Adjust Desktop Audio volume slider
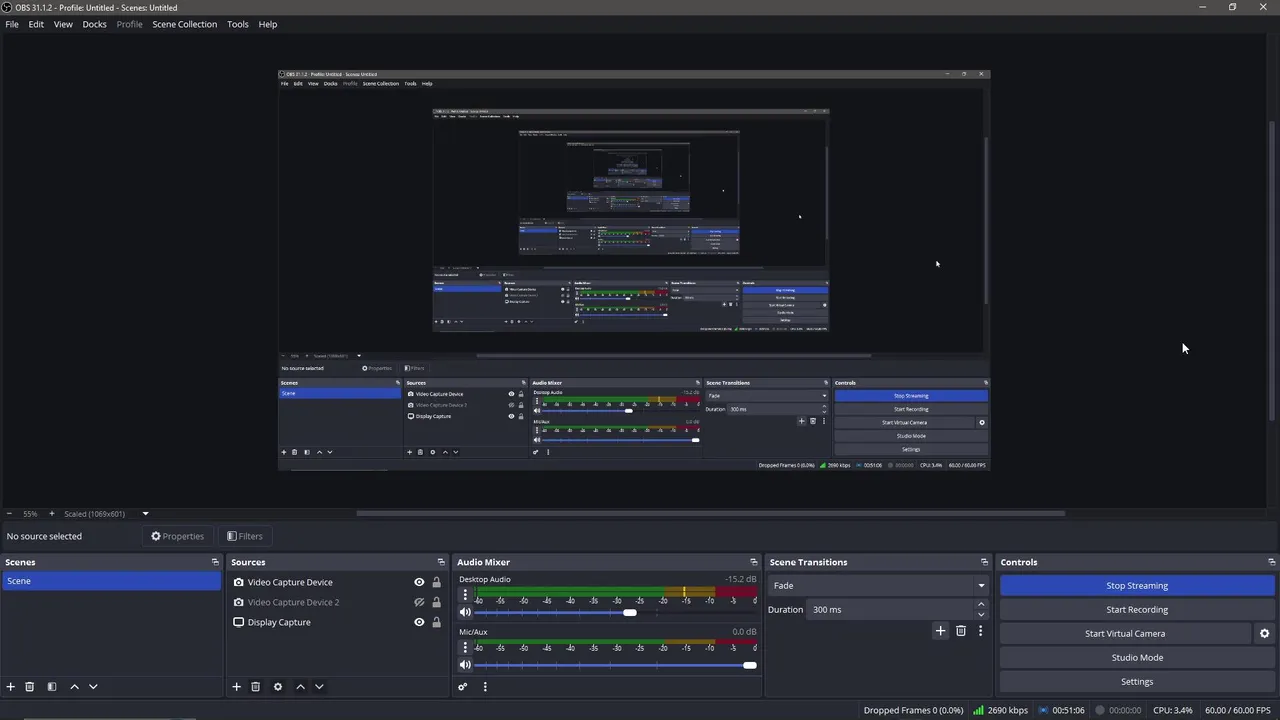Viewport: 1280px width, 720px height. tap(615, 612)
